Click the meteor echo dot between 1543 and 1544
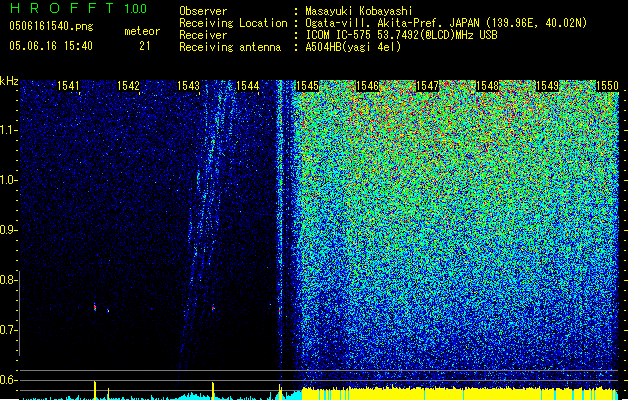 pyautogui.click(x=213, y=308)
